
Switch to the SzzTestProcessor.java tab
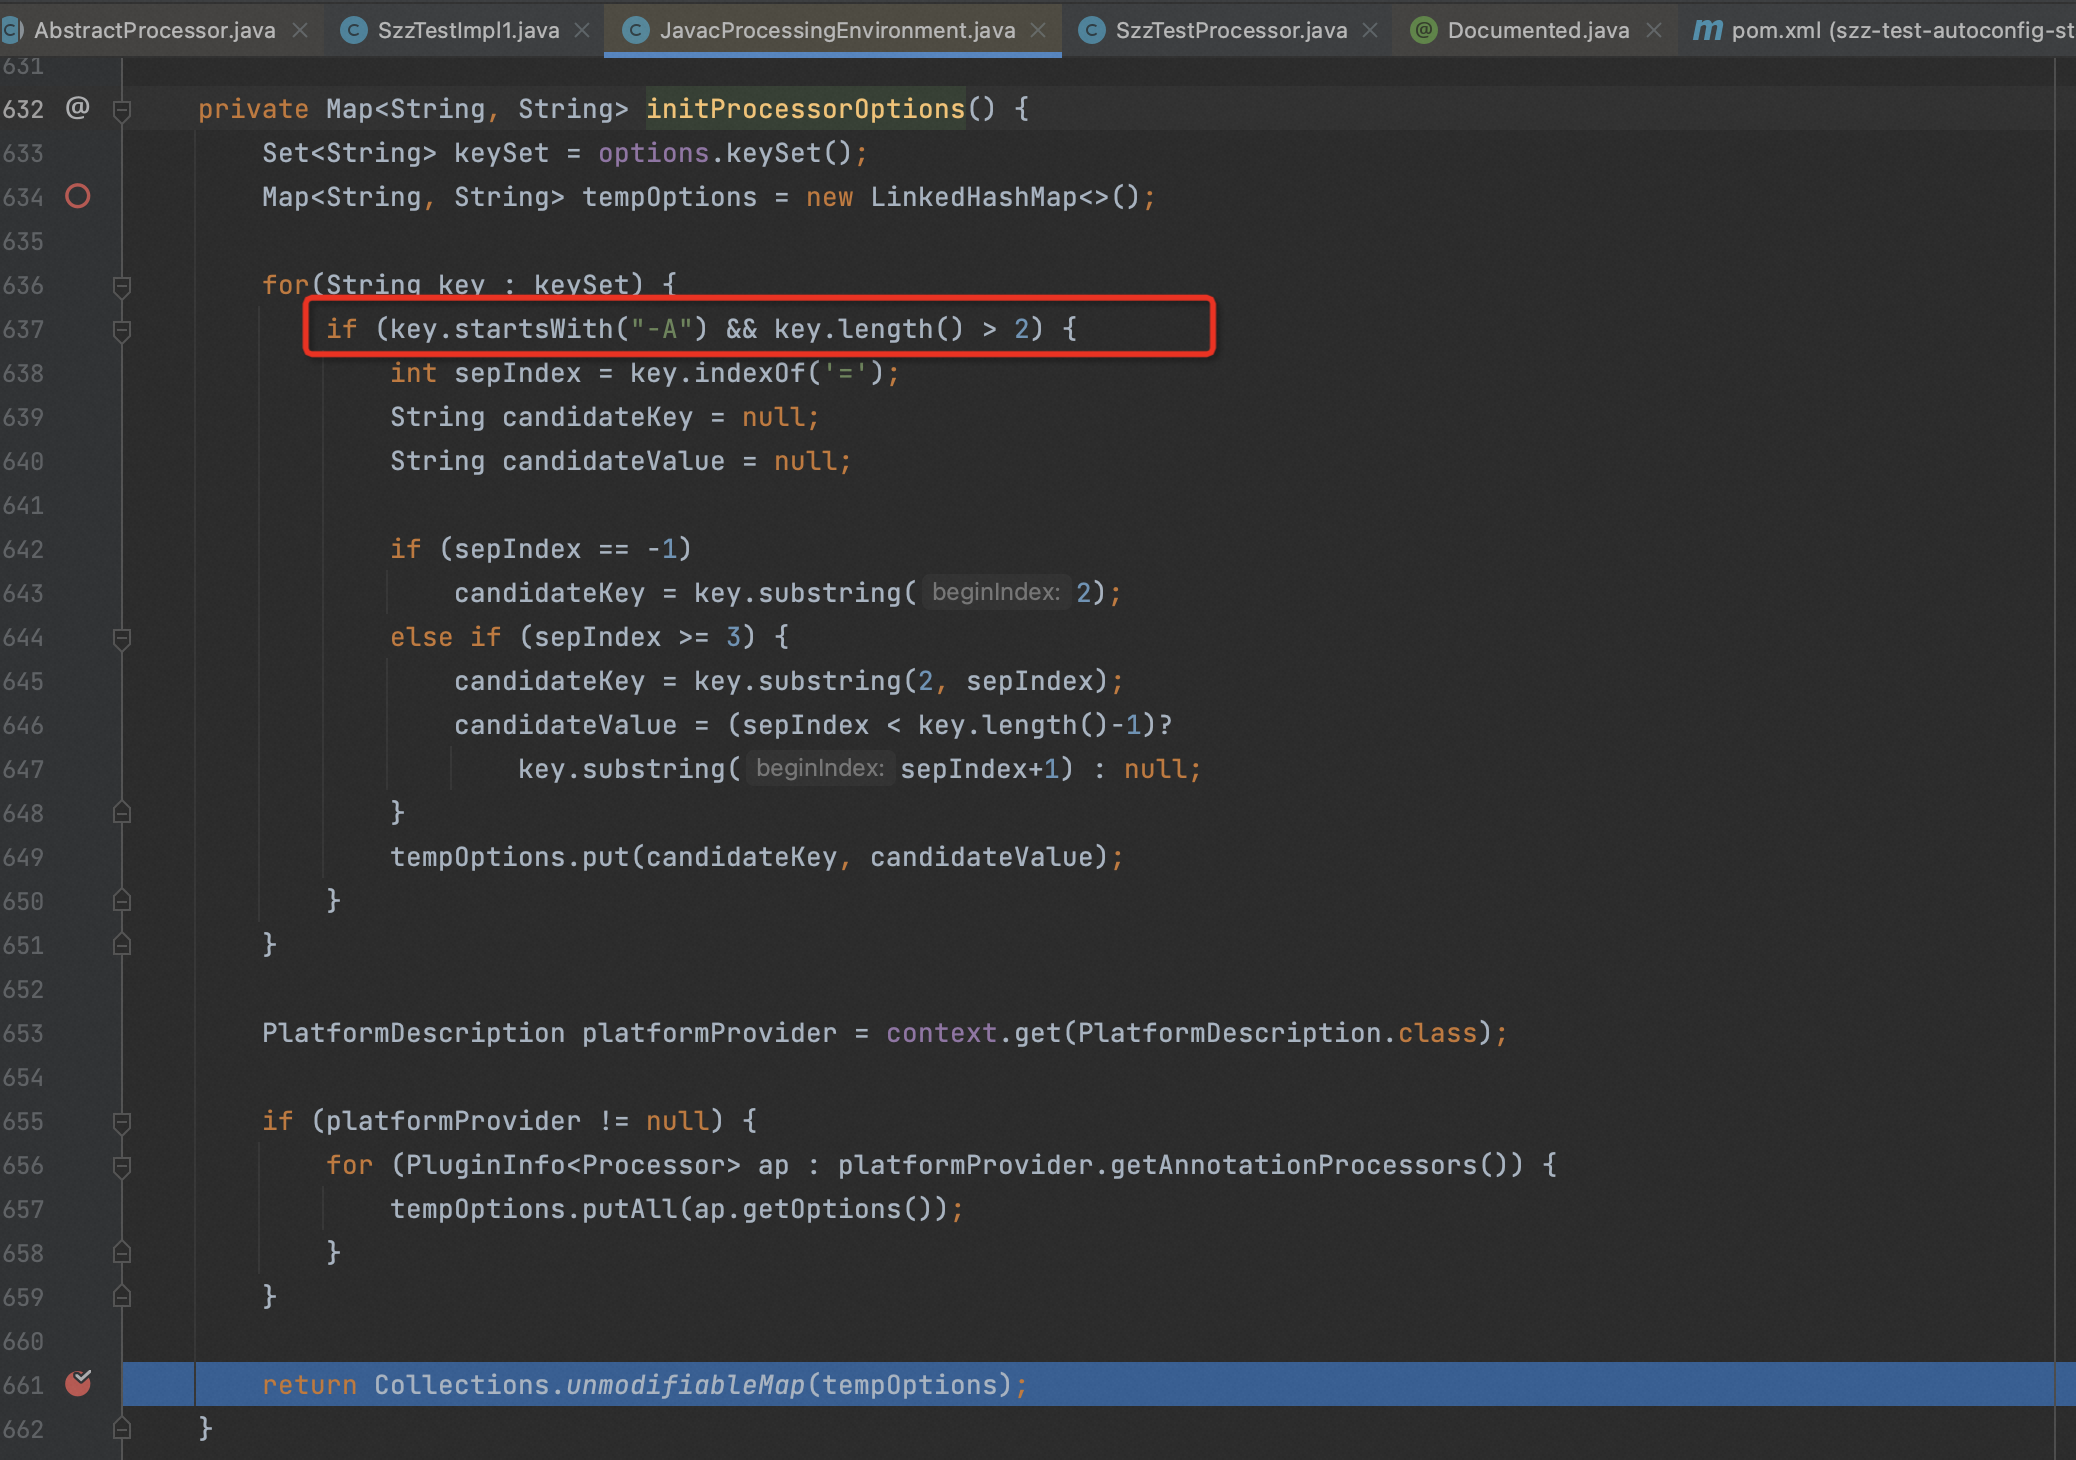click(1230, 30)
